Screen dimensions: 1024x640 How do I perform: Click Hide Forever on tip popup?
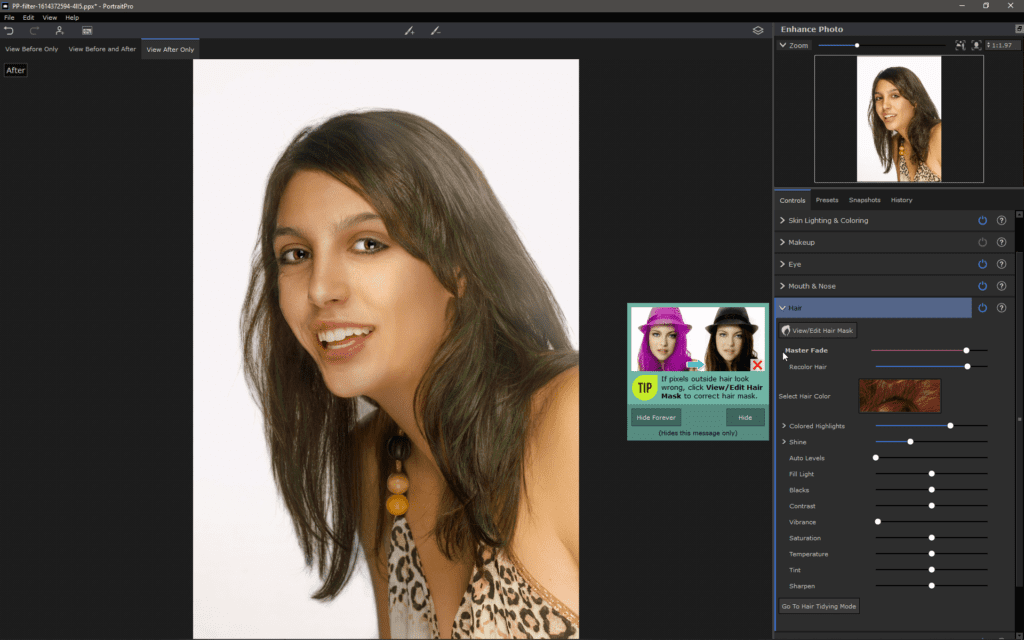(x=656, y=417)
